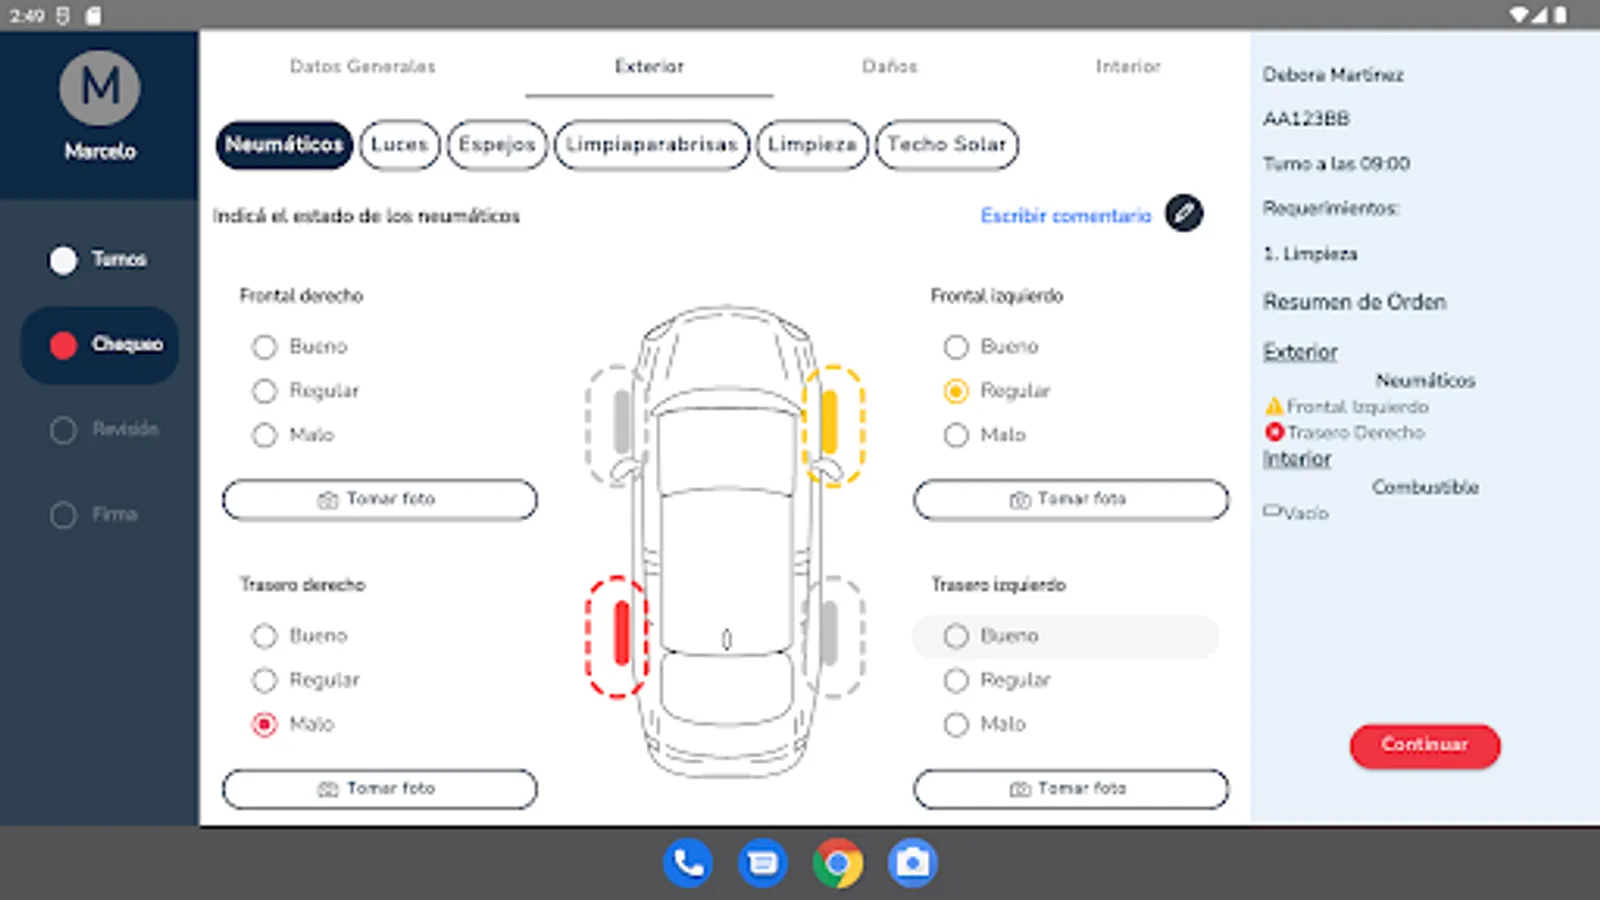This screenshot has width=1600, height=900.
Task: Click the fuel icon next to Vacío
Action: click(1272, 511)
